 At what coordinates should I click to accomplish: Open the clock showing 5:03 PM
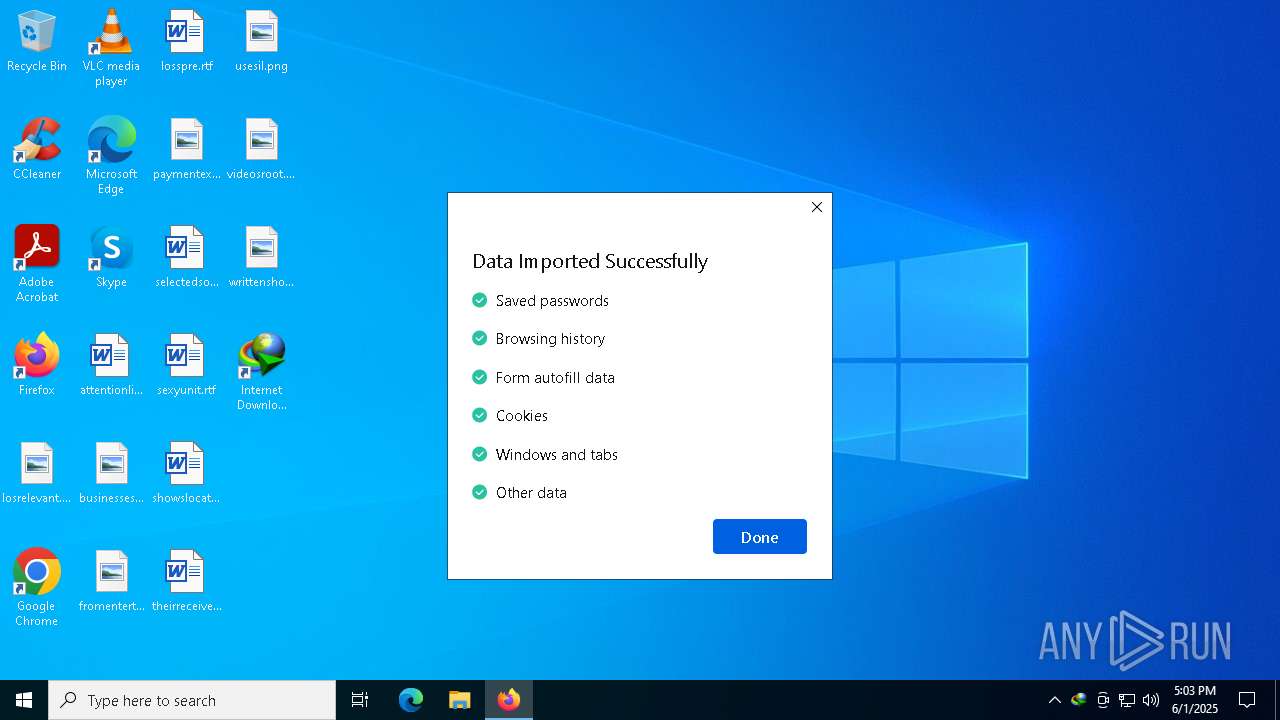pyautogui.click(x=1195, y=700)
